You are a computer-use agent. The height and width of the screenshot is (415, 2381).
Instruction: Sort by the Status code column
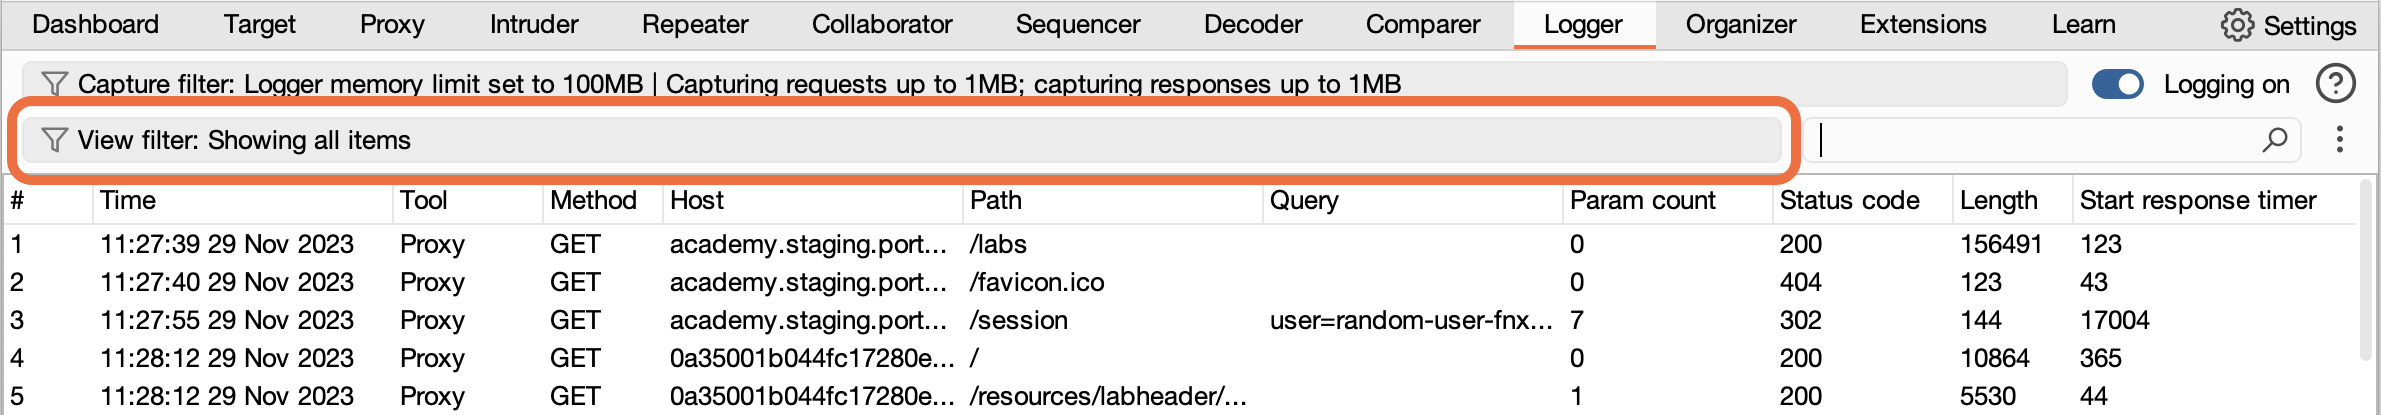1849,201
